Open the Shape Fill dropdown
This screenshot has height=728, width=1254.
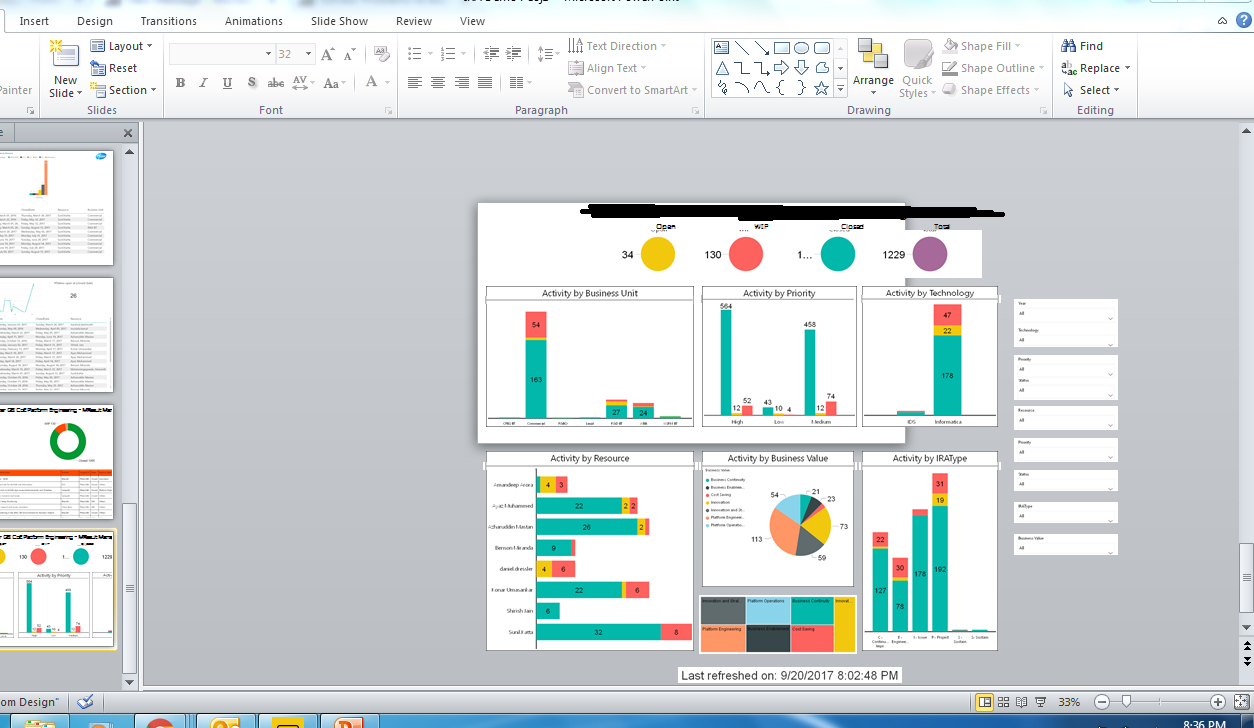point(982,46)
